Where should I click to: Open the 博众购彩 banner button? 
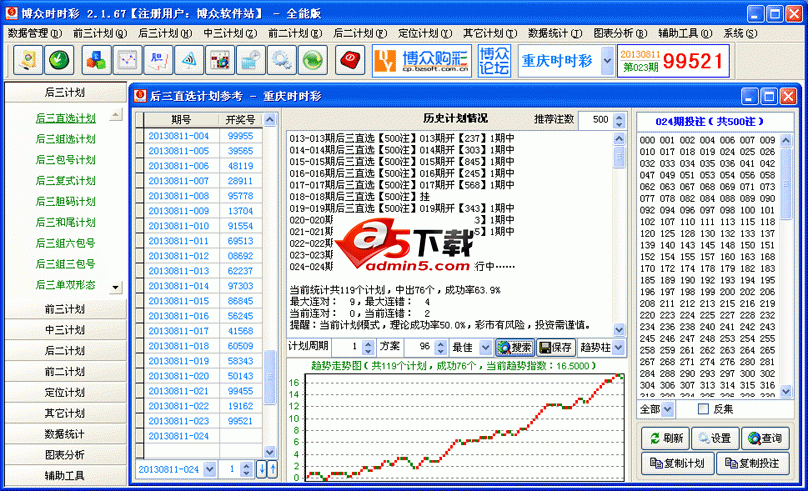tap(422, 61)
